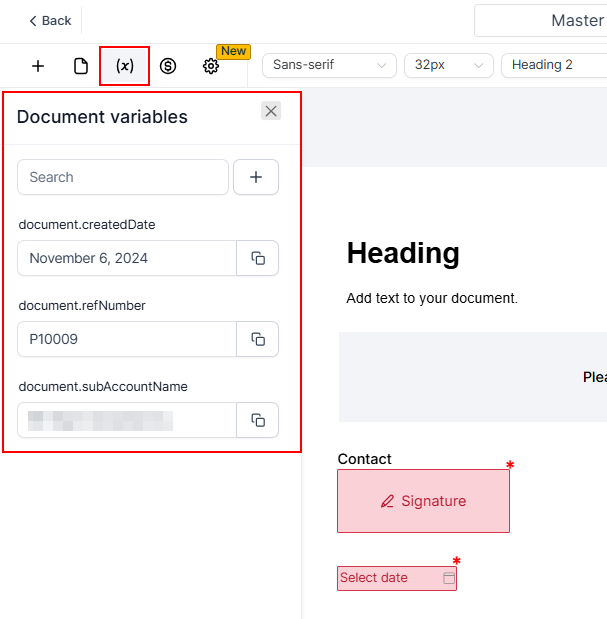The width and height of the screenshot is (607, 619).
Task: Open the Heading 2 text style dropdown
Action: [x=553, y=65]
